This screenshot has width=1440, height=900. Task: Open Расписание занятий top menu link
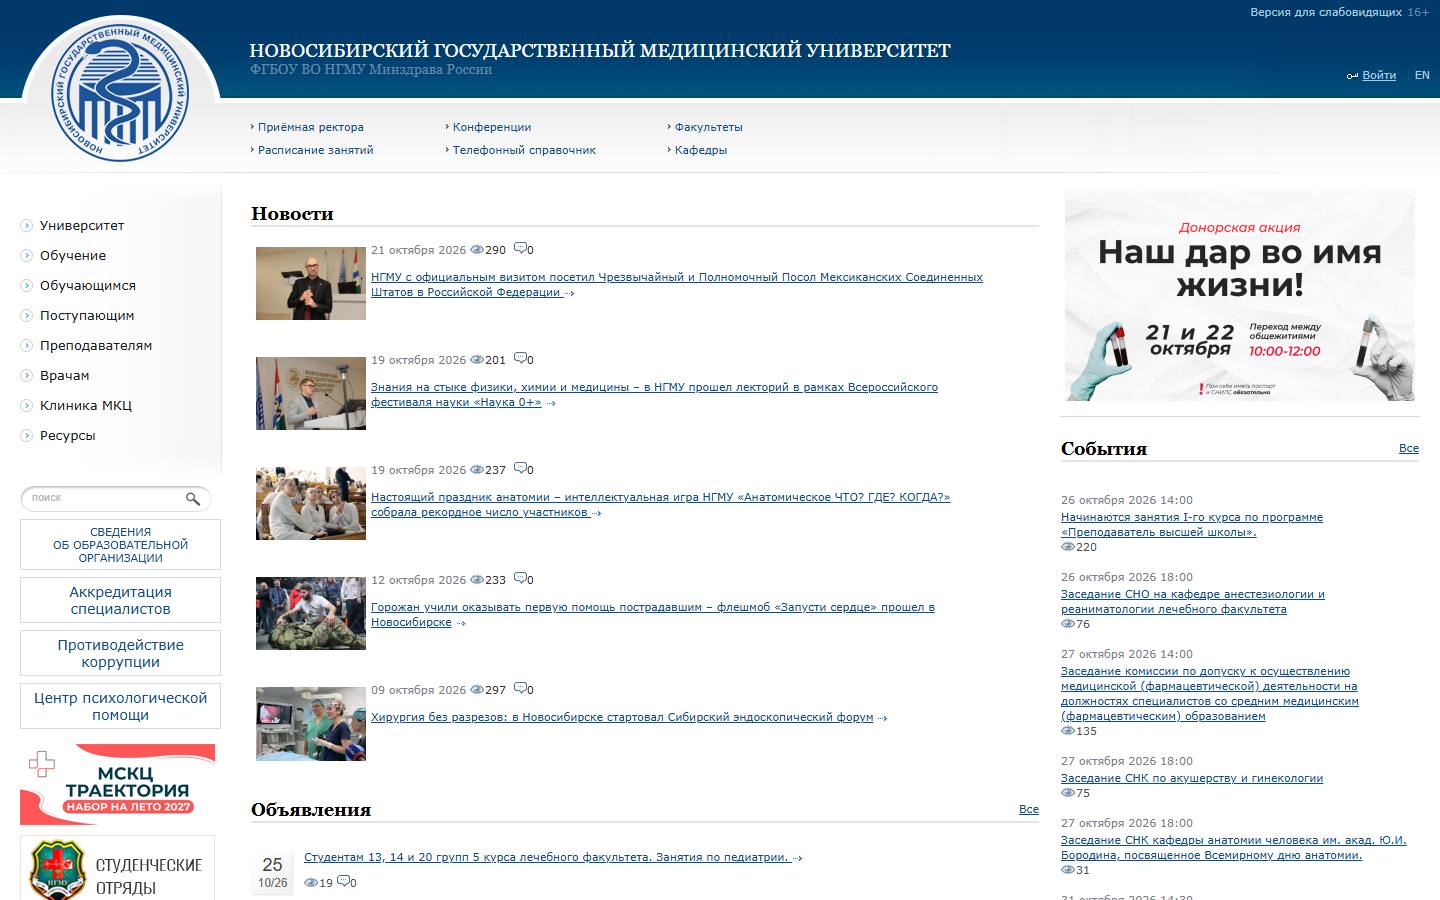click(x=315, y=150)
